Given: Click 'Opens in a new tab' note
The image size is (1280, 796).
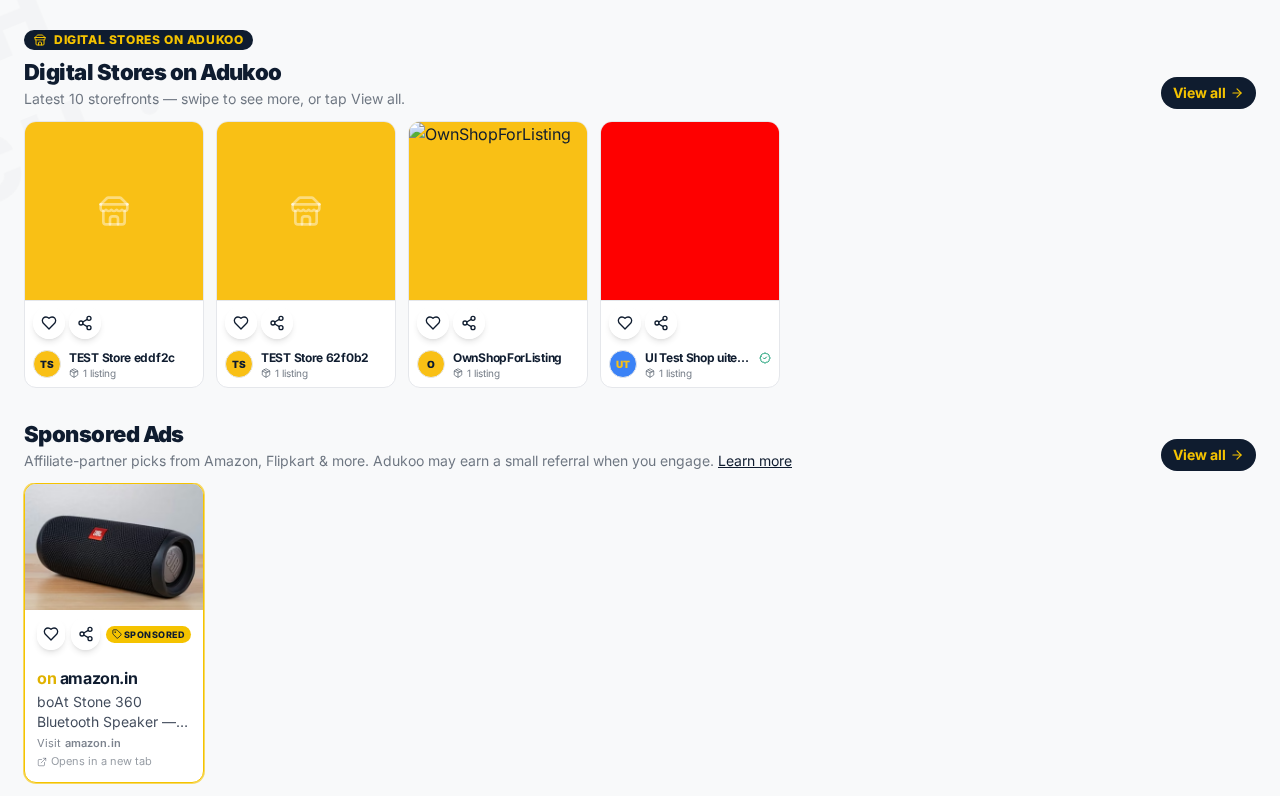Looking at the screenshot, I should 95,761.
